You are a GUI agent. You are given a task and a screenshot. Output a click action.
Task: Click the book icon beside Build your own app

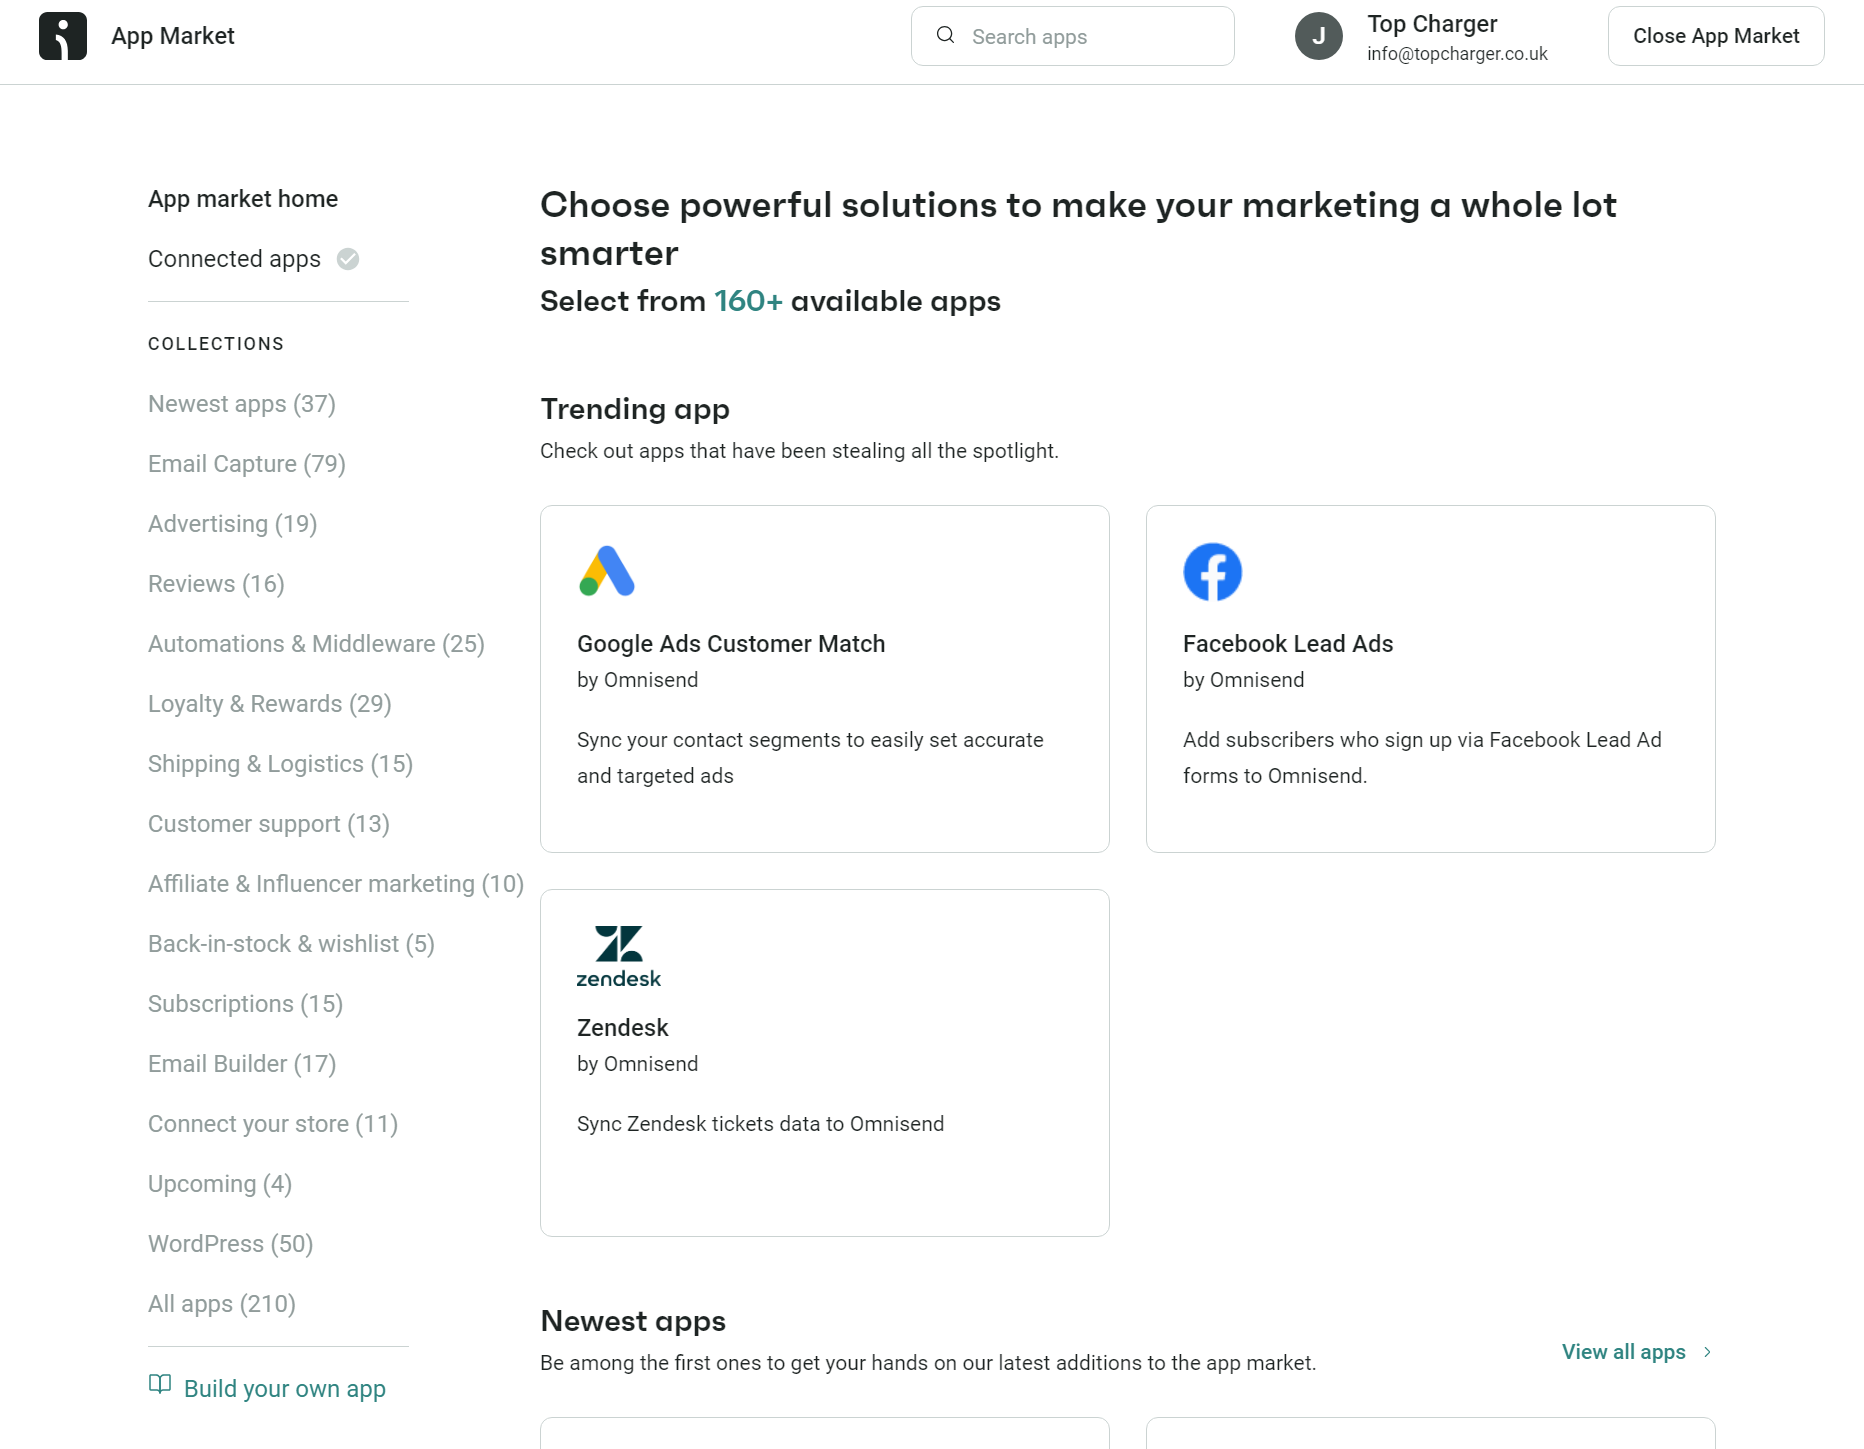[x=161, y=1386]
